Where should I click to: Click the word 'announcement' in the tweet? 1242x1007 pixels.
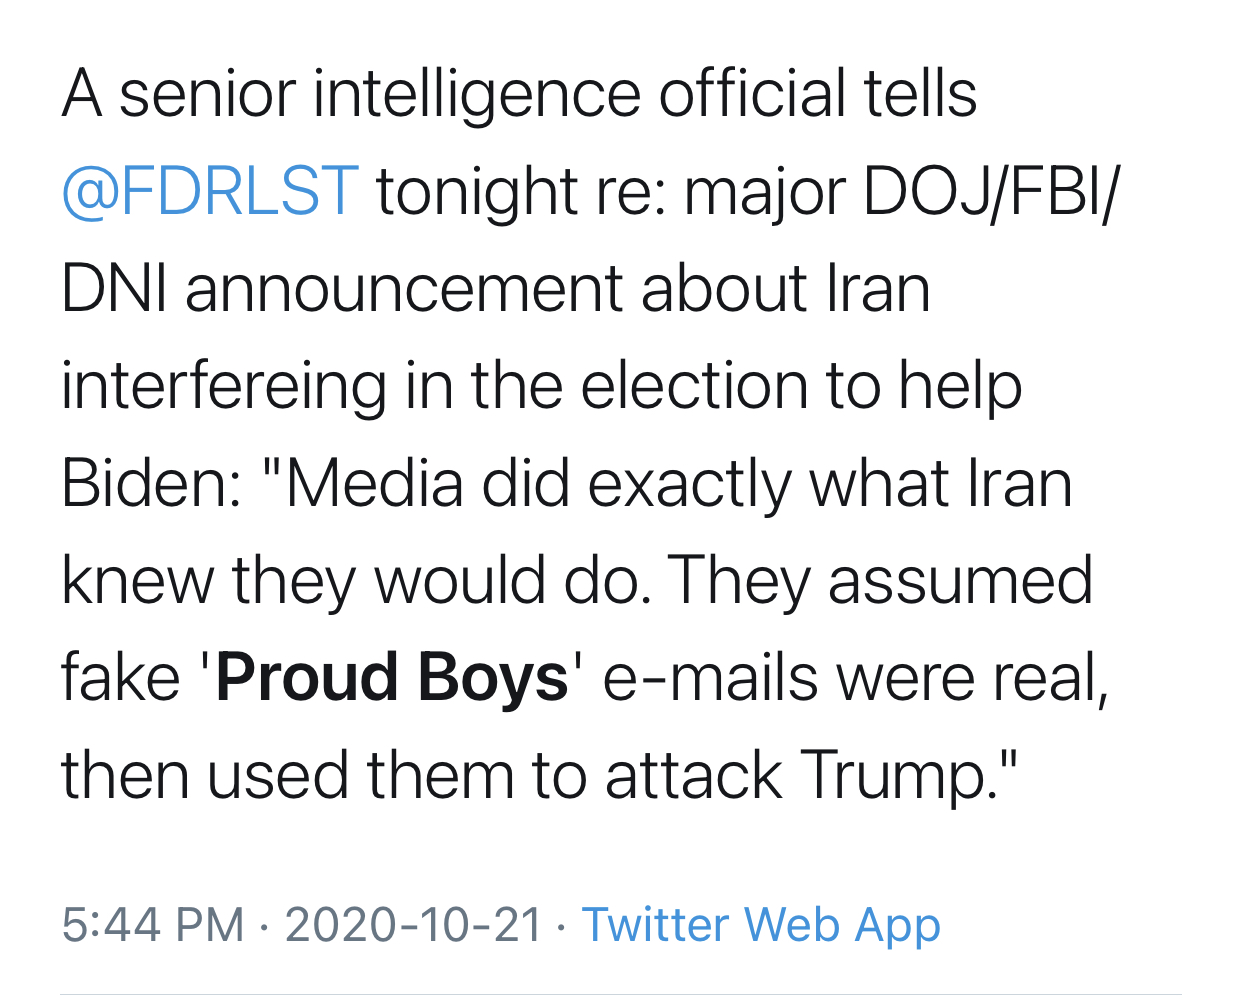click(x=404, y=289)
